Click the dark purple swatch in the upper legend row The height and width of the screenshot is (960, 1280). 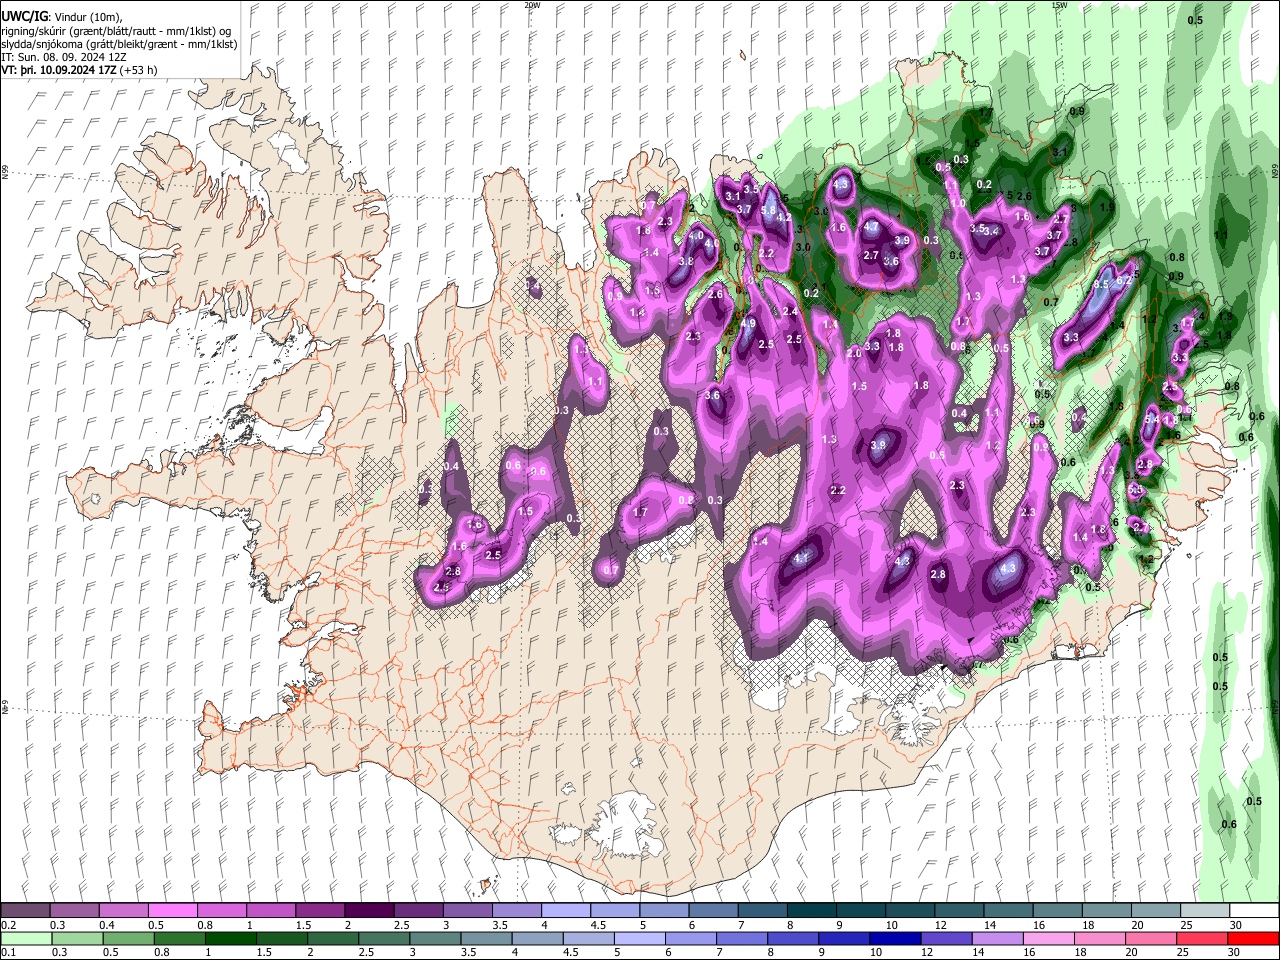tap(368, 911)
